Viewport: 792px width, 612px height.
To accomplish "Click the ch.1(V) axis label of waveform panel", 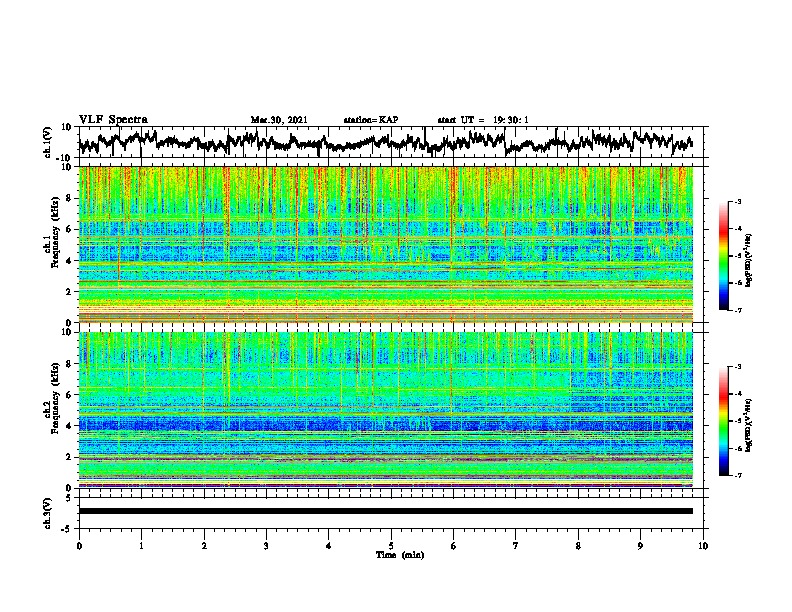I will (x=48, y=142).
